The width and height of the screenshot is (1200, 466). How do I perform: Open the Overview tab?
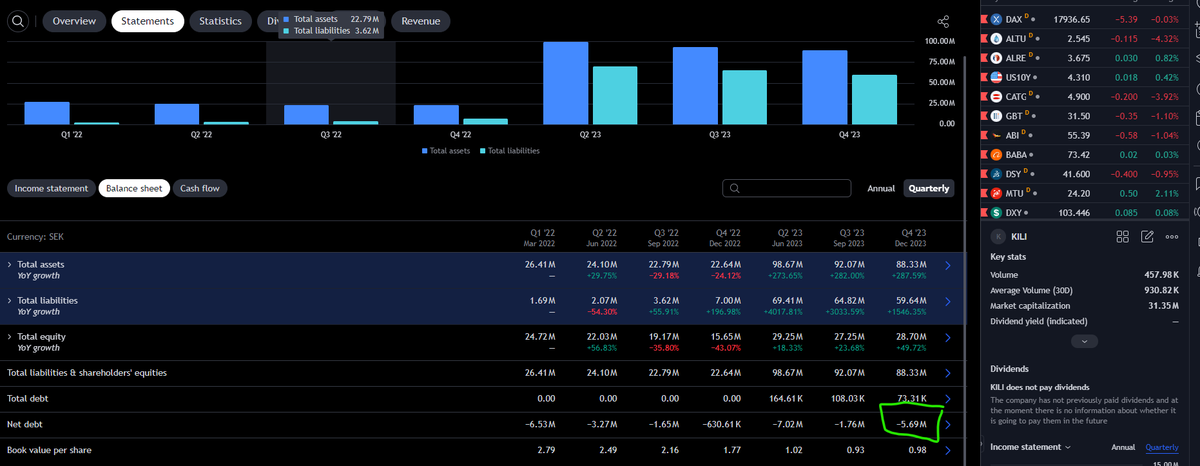(74, 21)
